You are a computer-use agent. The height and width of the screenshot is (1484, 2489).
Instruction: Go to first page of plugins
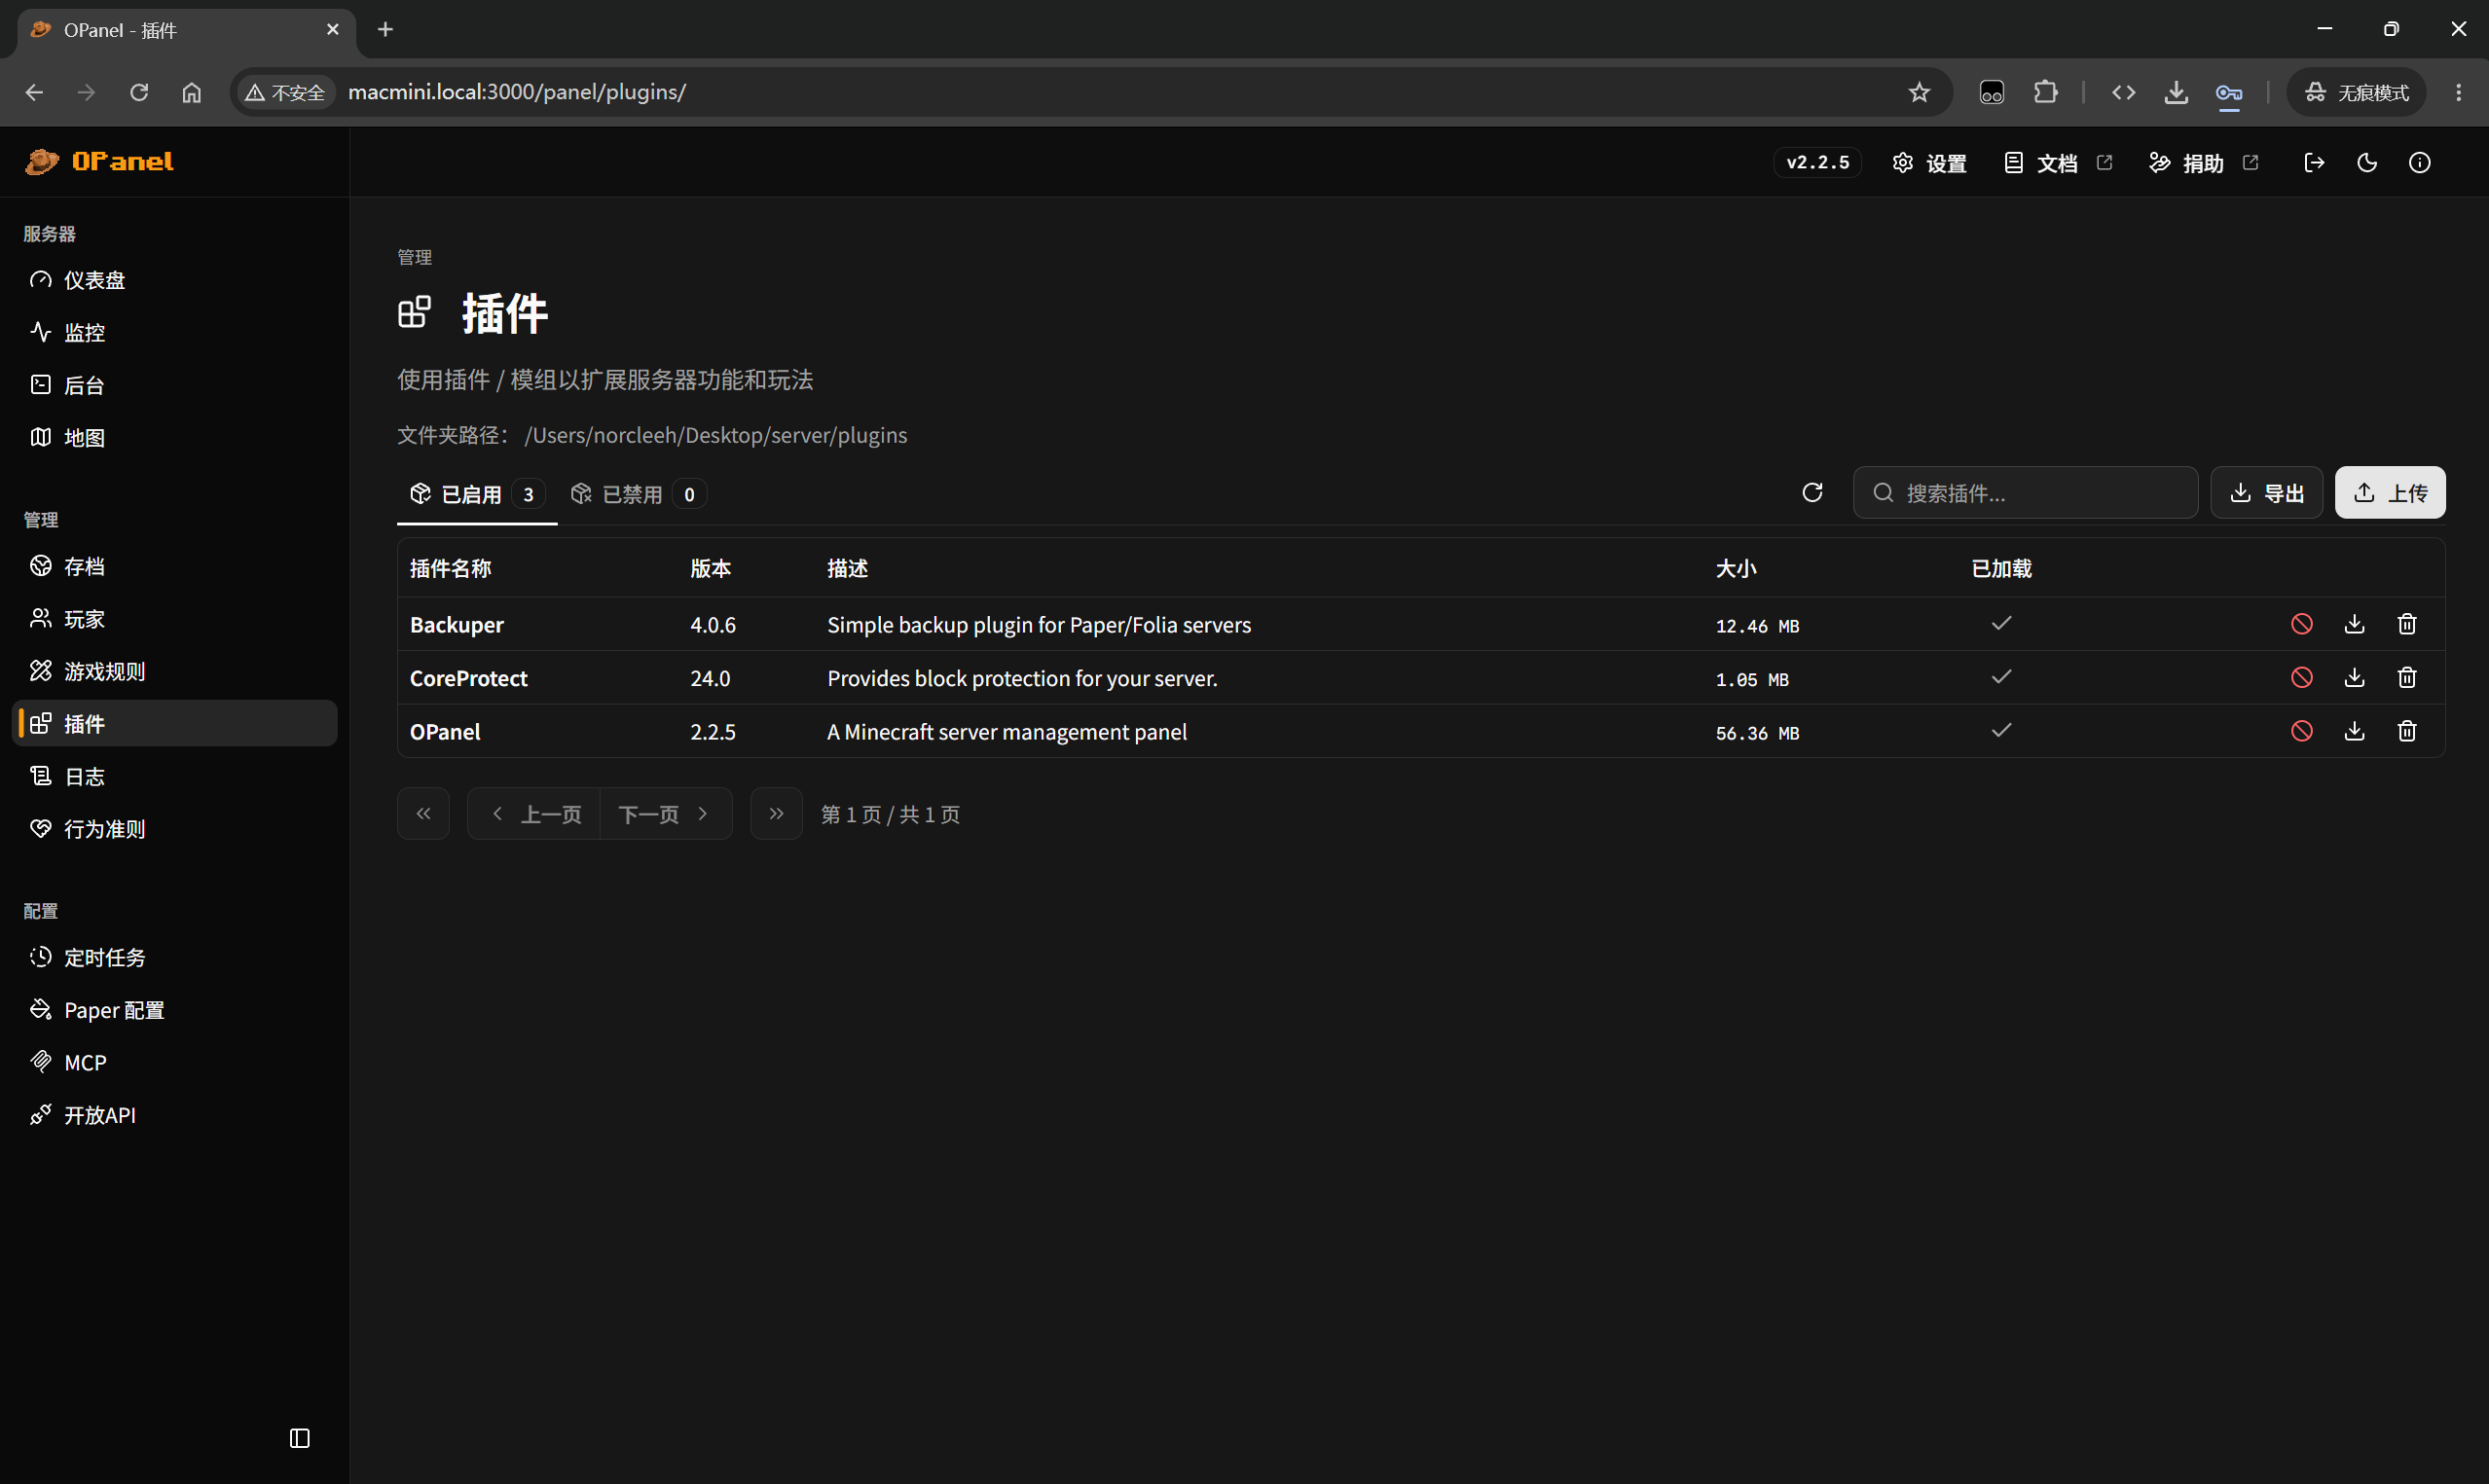pyautogui.click(x=423, y=813)
